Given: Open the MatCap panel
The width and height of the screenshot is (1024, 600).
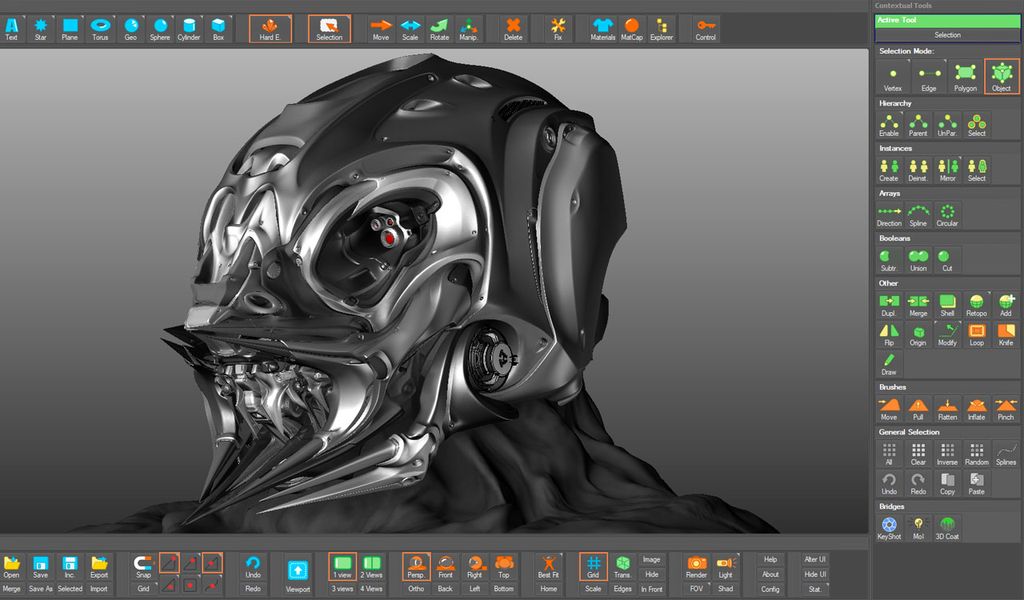Looking at the screenshot, I should click(x=631, y=23).
